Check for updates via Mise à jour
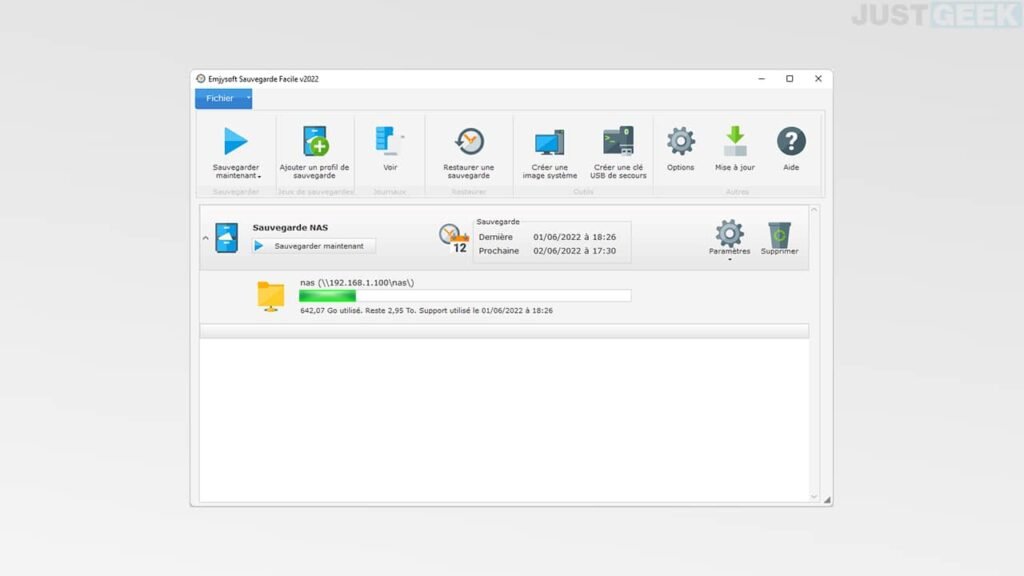1024x576 pixels. tap(735, 148)
